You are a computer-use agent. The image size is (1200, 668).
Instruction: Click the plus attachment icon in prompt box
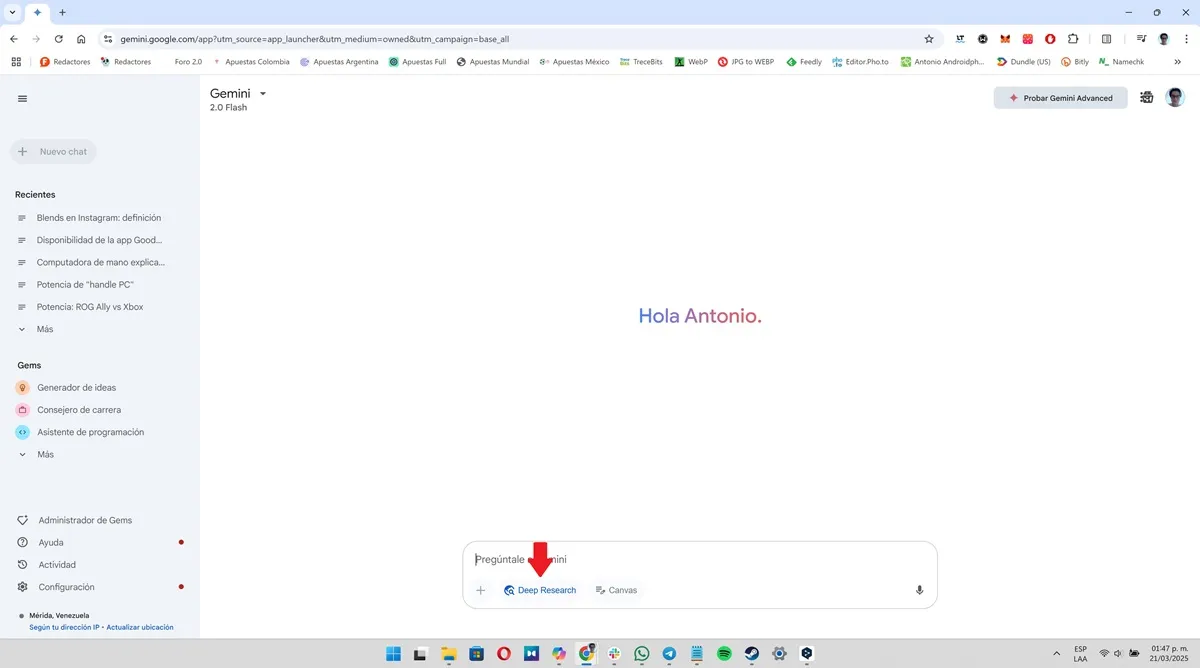click(x=480, y=590)
